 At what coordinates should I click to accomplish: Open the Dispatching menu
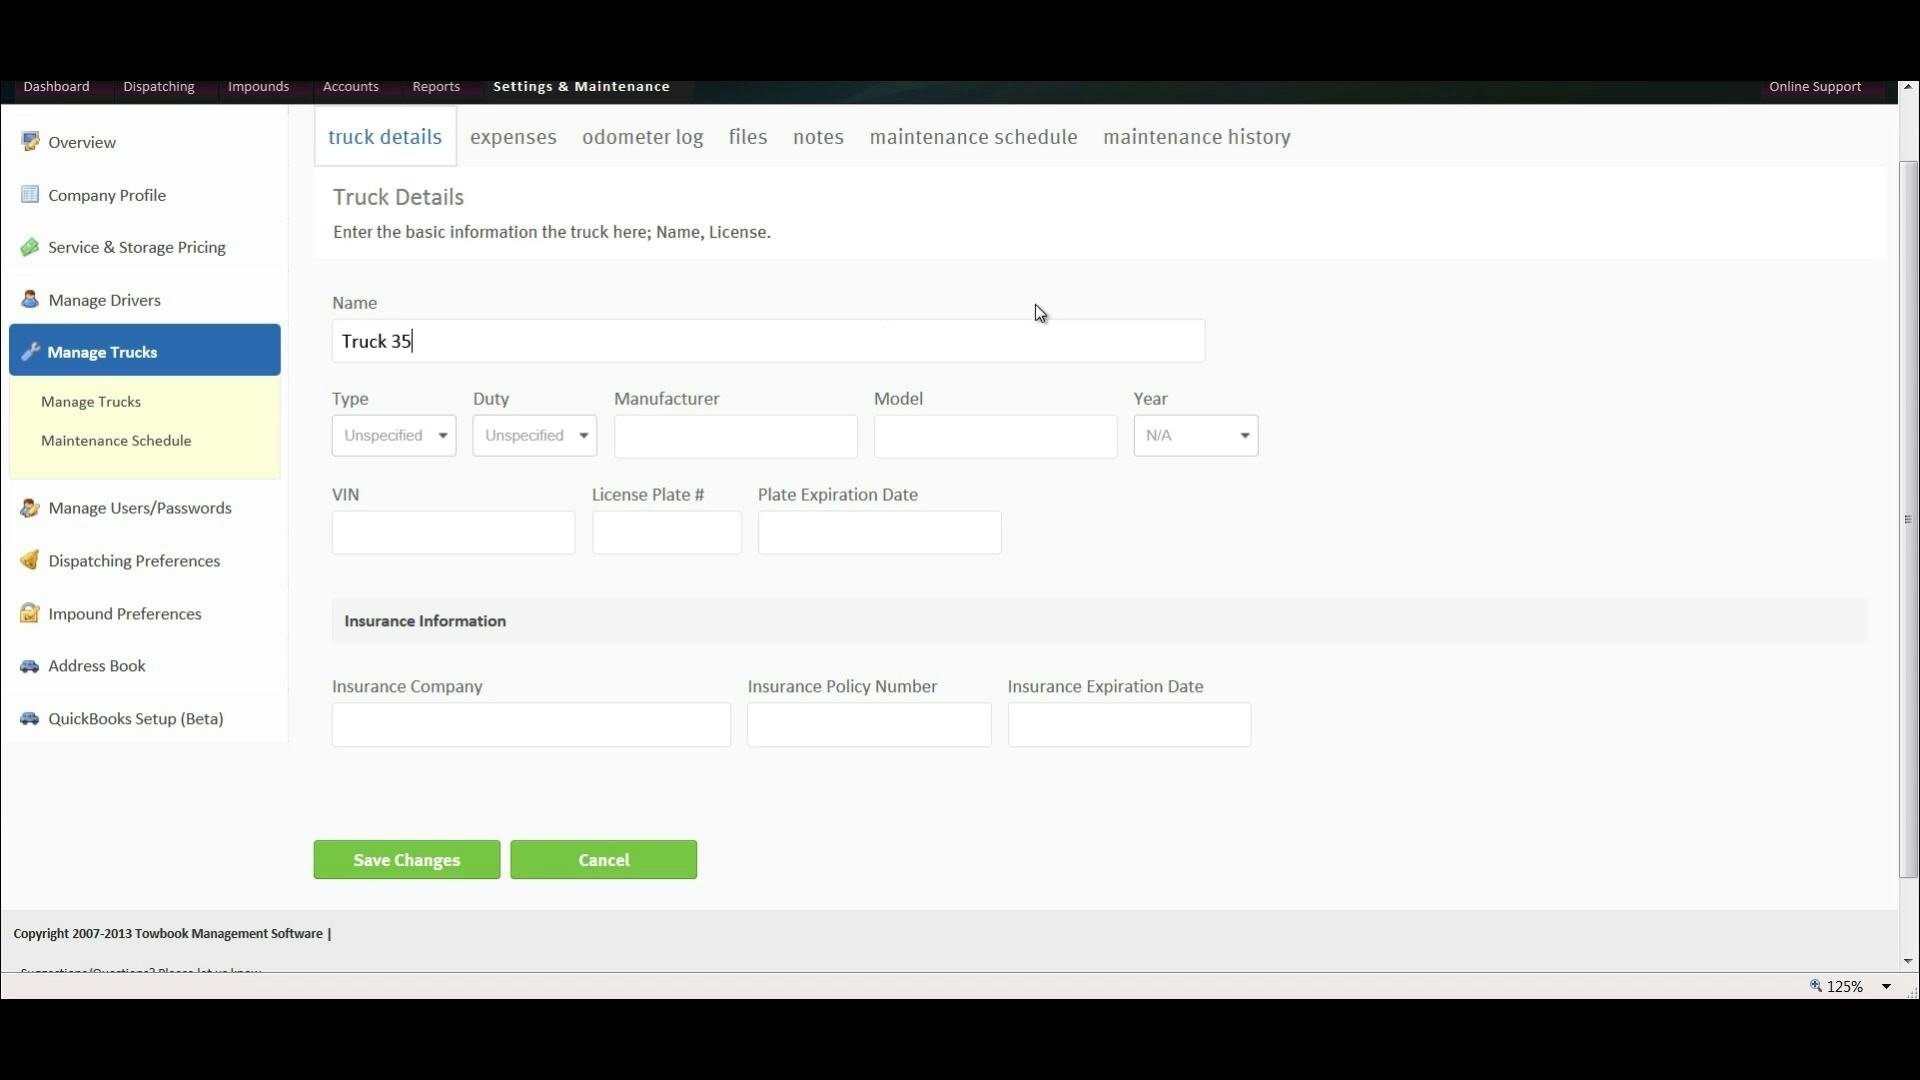click(x=159, y=87)
